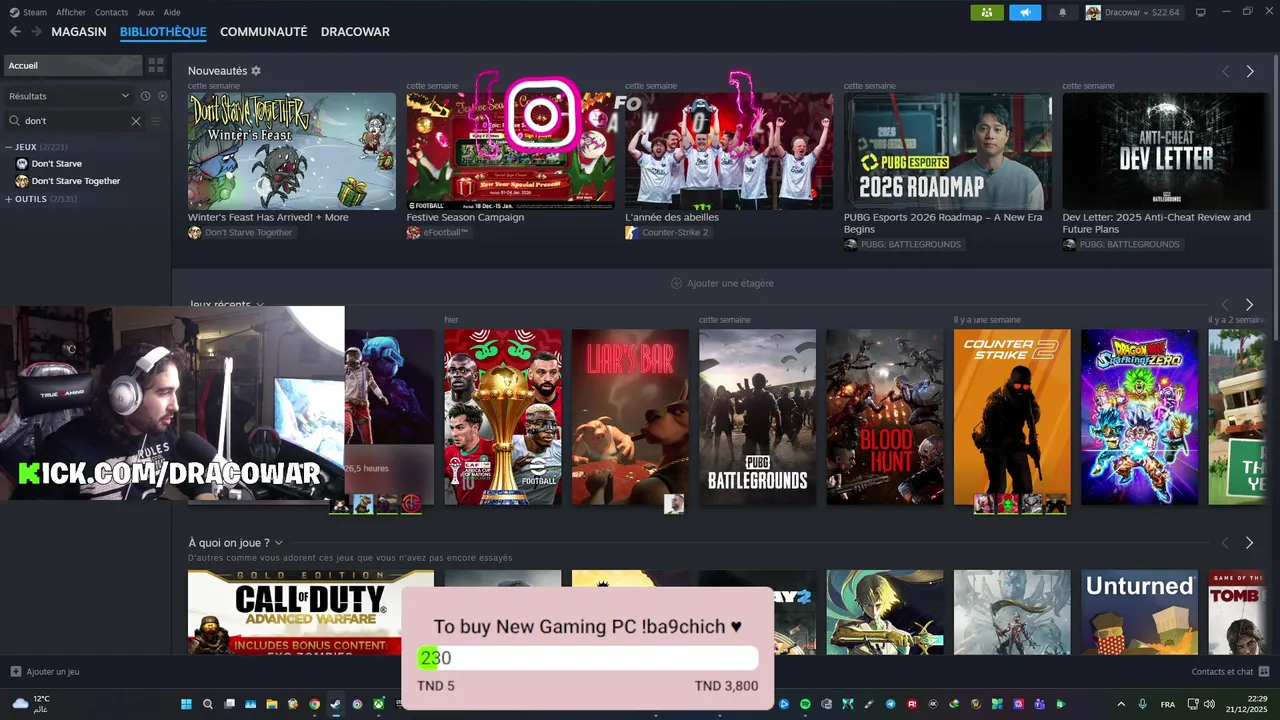Switch to the COMMUNAUTÉ tab
Image resolution: width=1280 pixels, height=720 pixels.
(264, 32)
